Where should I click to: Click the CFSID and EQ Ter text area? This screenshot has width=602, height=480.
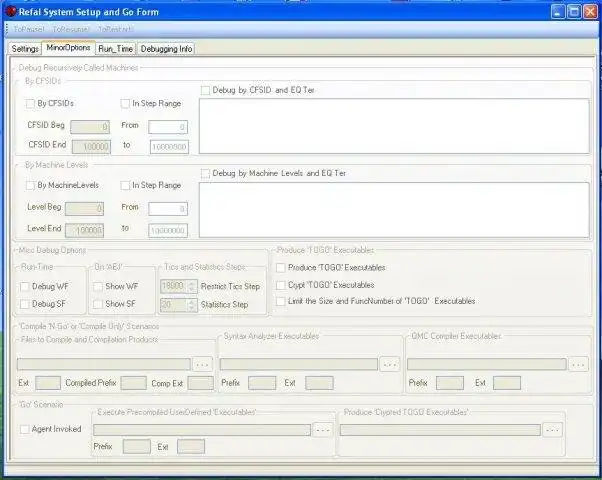[394, 126]
